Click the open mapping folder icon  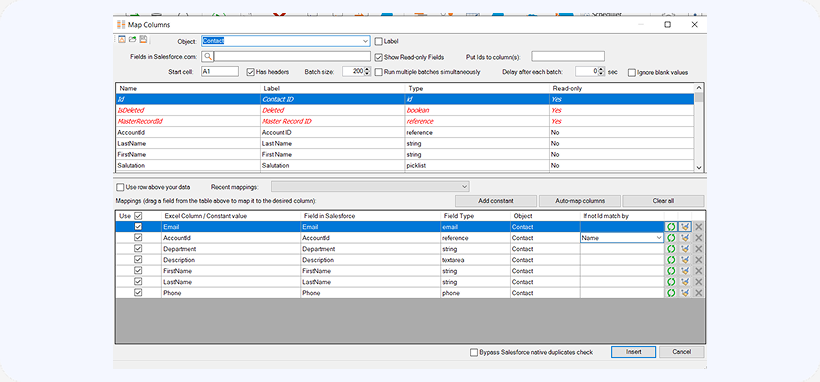(x=132, y=39)
